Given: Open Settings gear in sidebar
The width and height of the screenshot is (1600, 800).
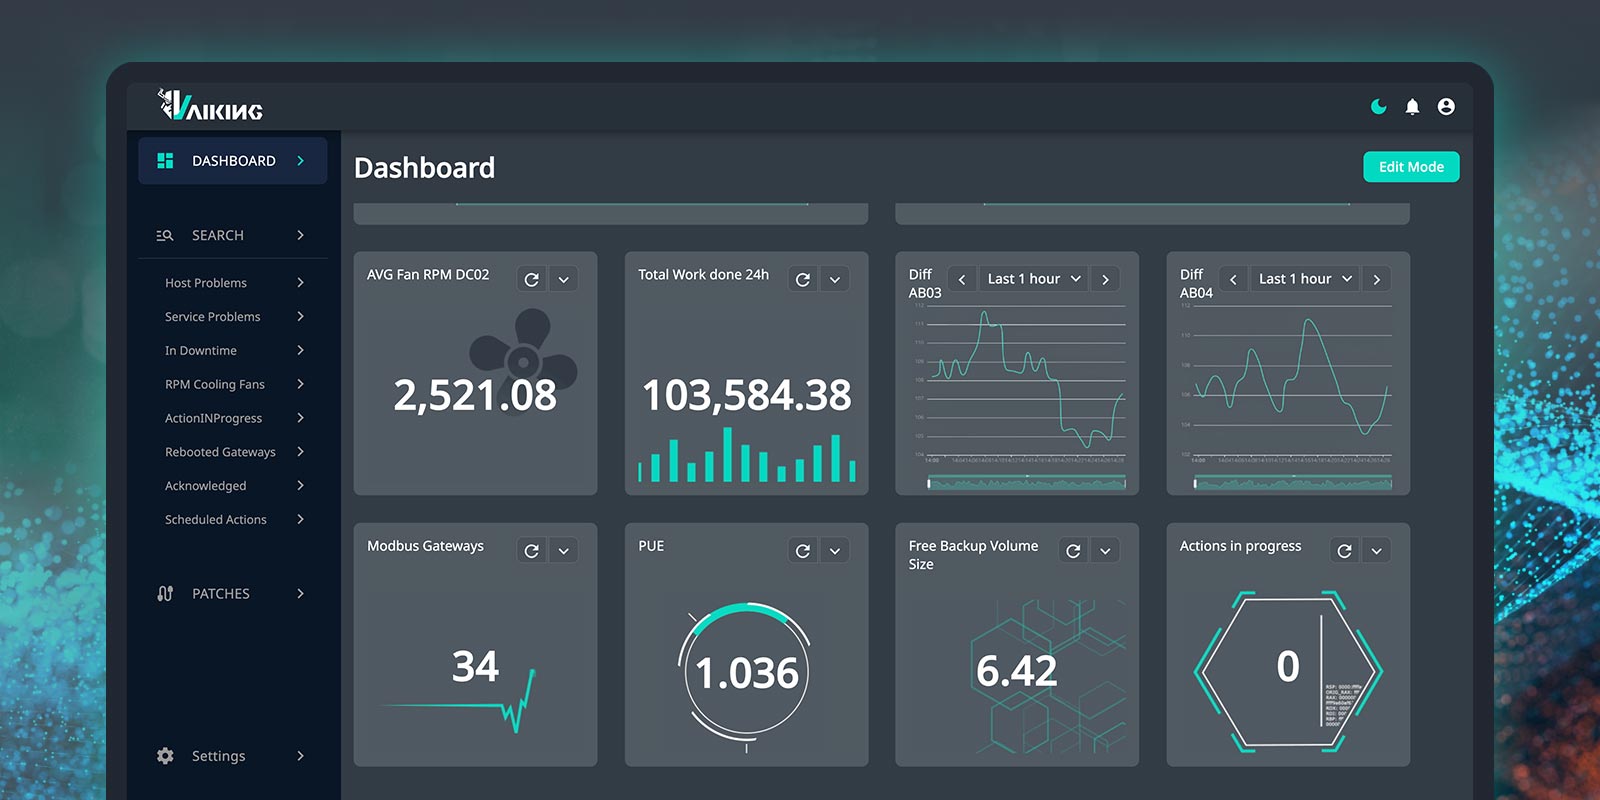Looking at the screenshot, I should coord(165,756).
